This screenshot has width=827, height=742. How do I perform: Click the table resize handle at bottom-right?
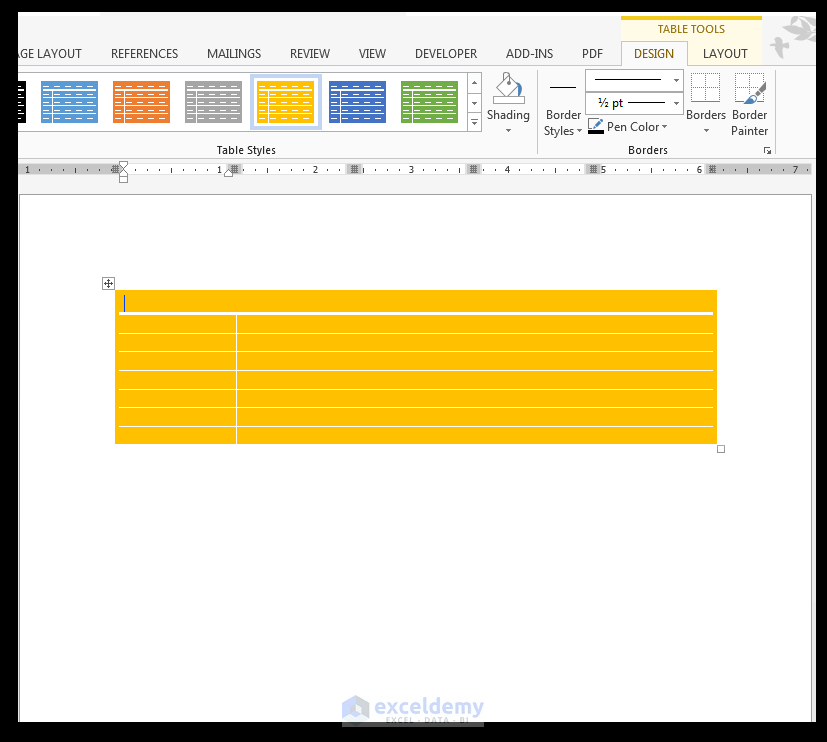point(720,449)
